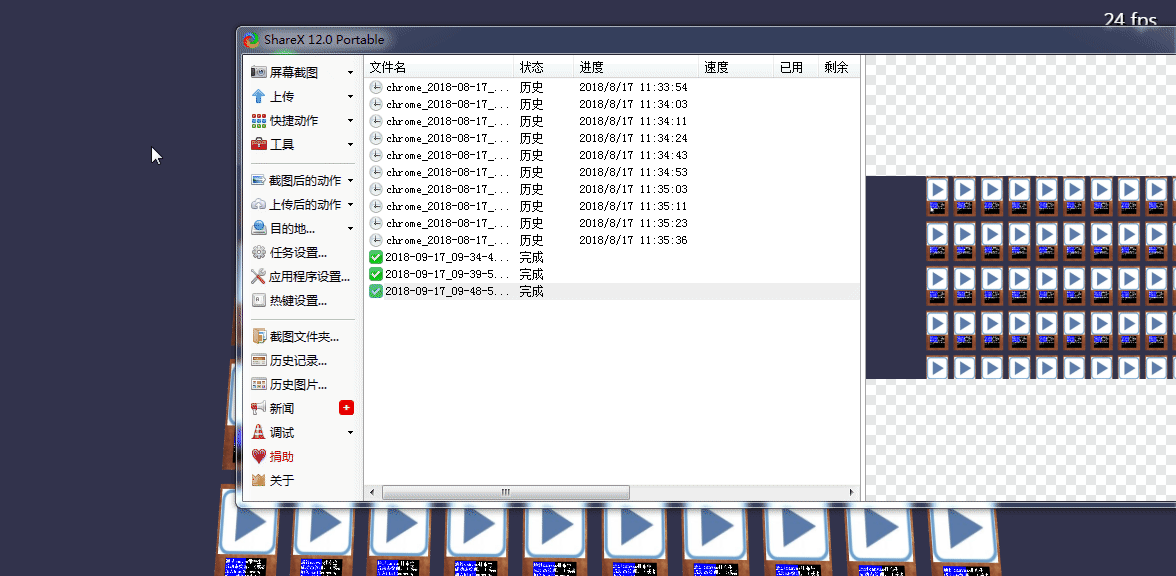Click the donate heart icon
Image resolution: width=1176 pixels, height=576 pixels.
258,457
